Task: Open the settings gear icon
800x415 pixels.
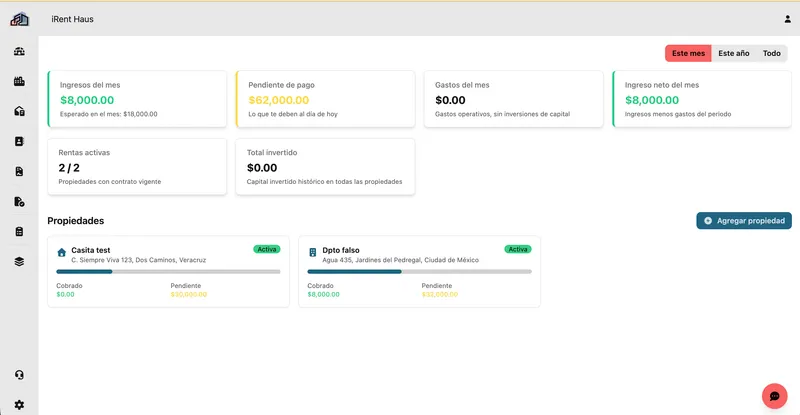Action: pyautogui.click(x=19, y=405)
